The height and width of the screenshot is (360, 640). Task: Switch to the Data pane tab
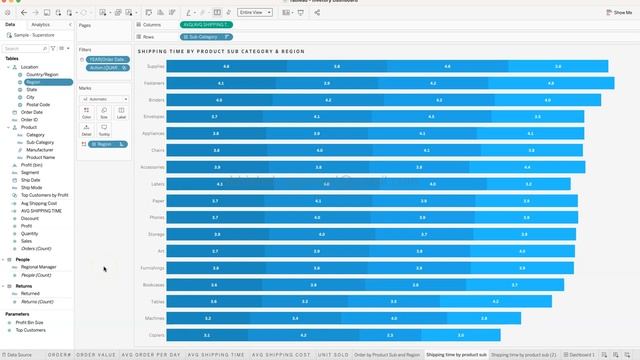(10, 25)
